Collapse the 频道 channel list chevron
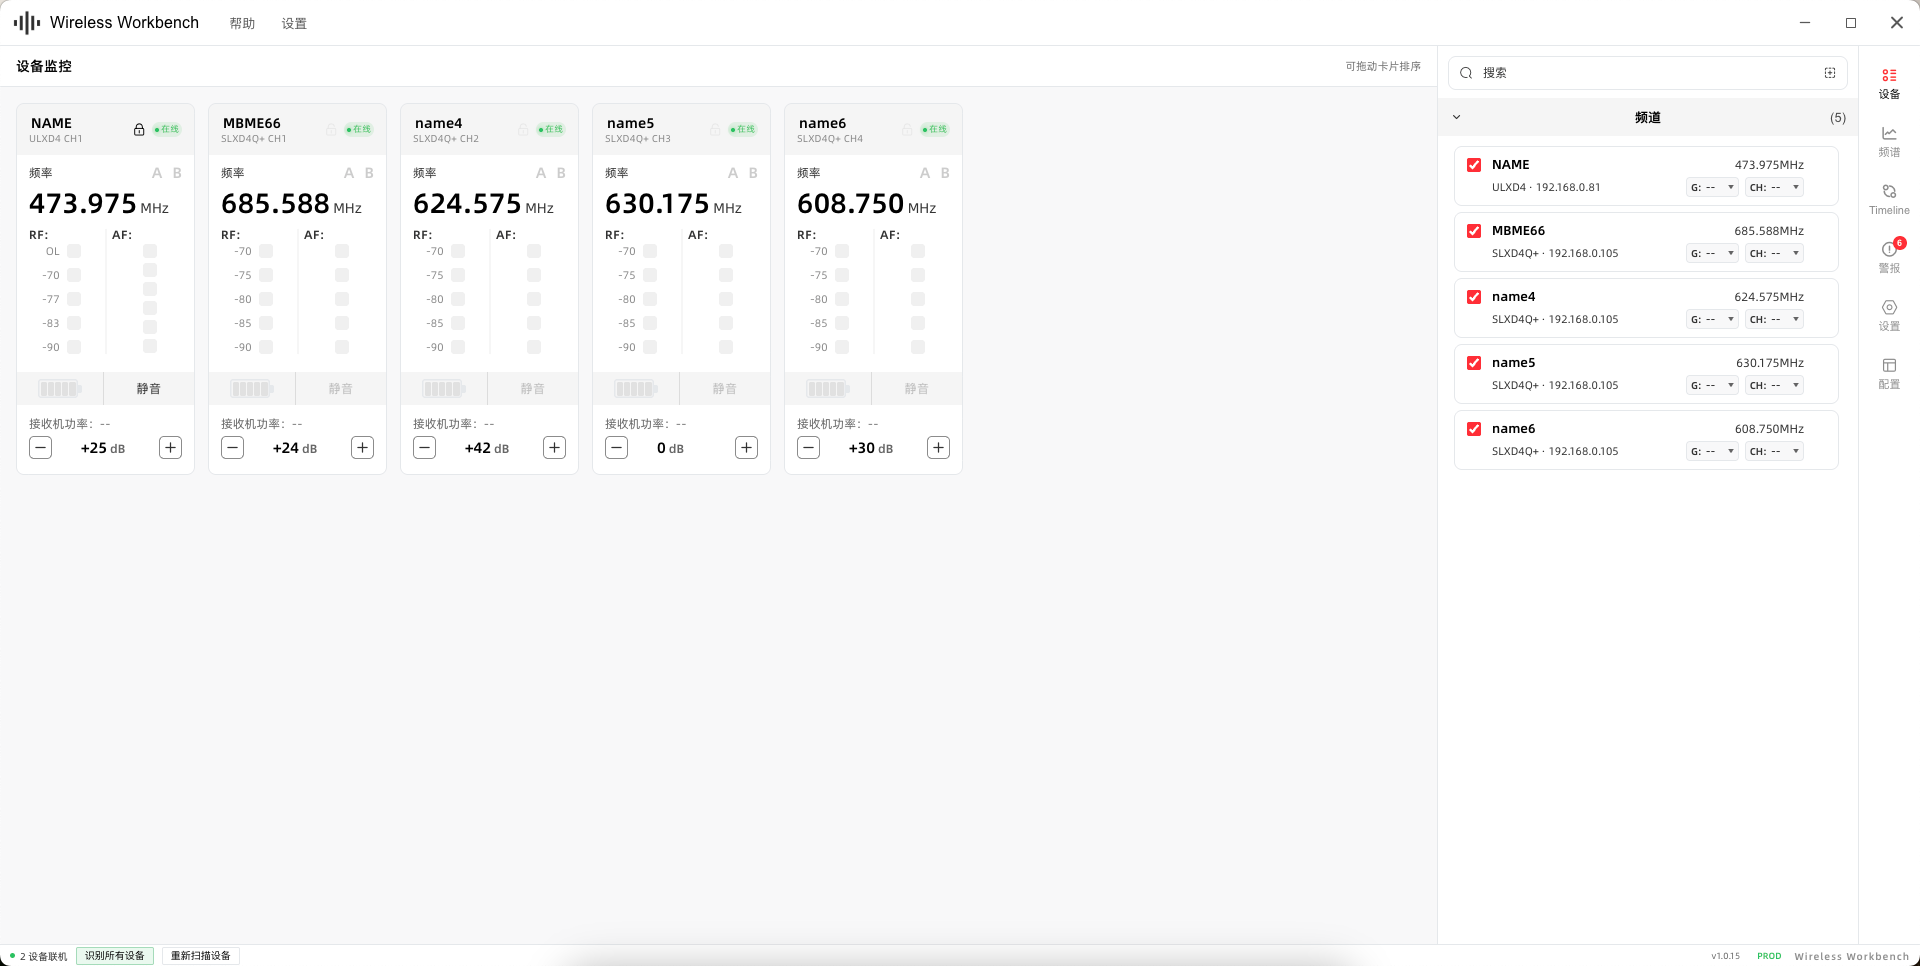Viewport: 1920px width, 966px height. [1456, 117]
